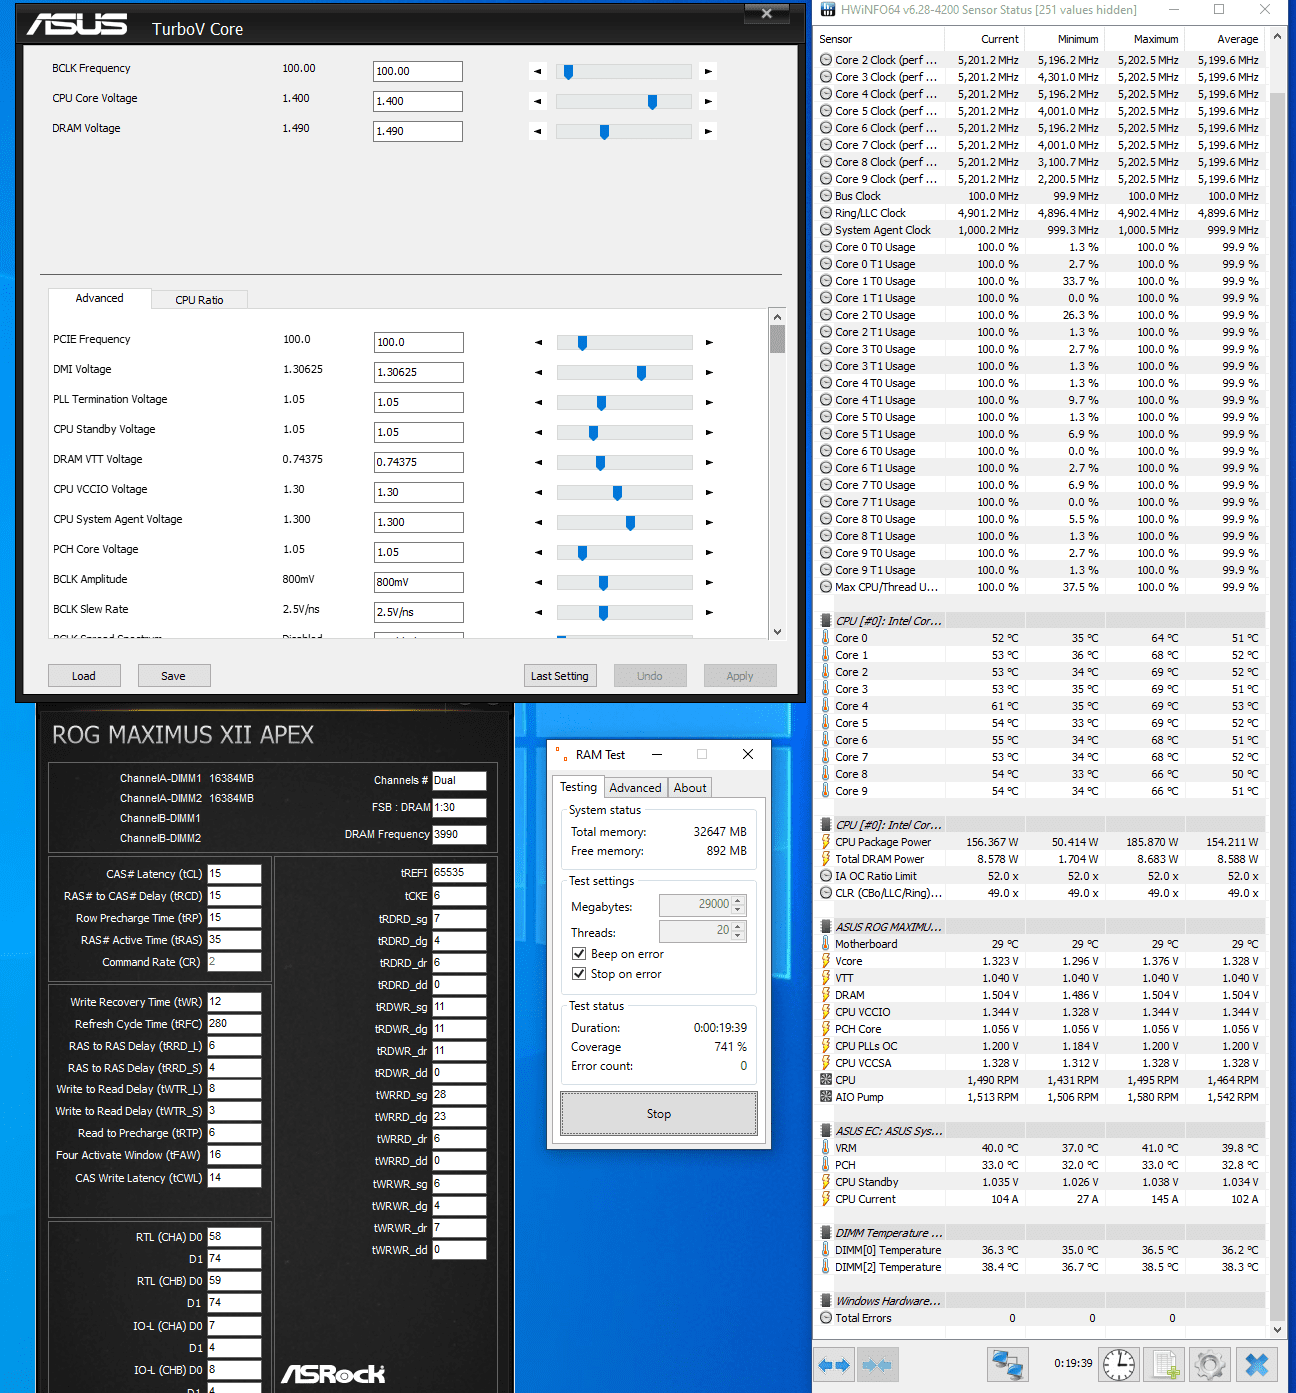
Task: Click the collapse columns arrows icon in HWiNFO
Action: coord(877,1365)
